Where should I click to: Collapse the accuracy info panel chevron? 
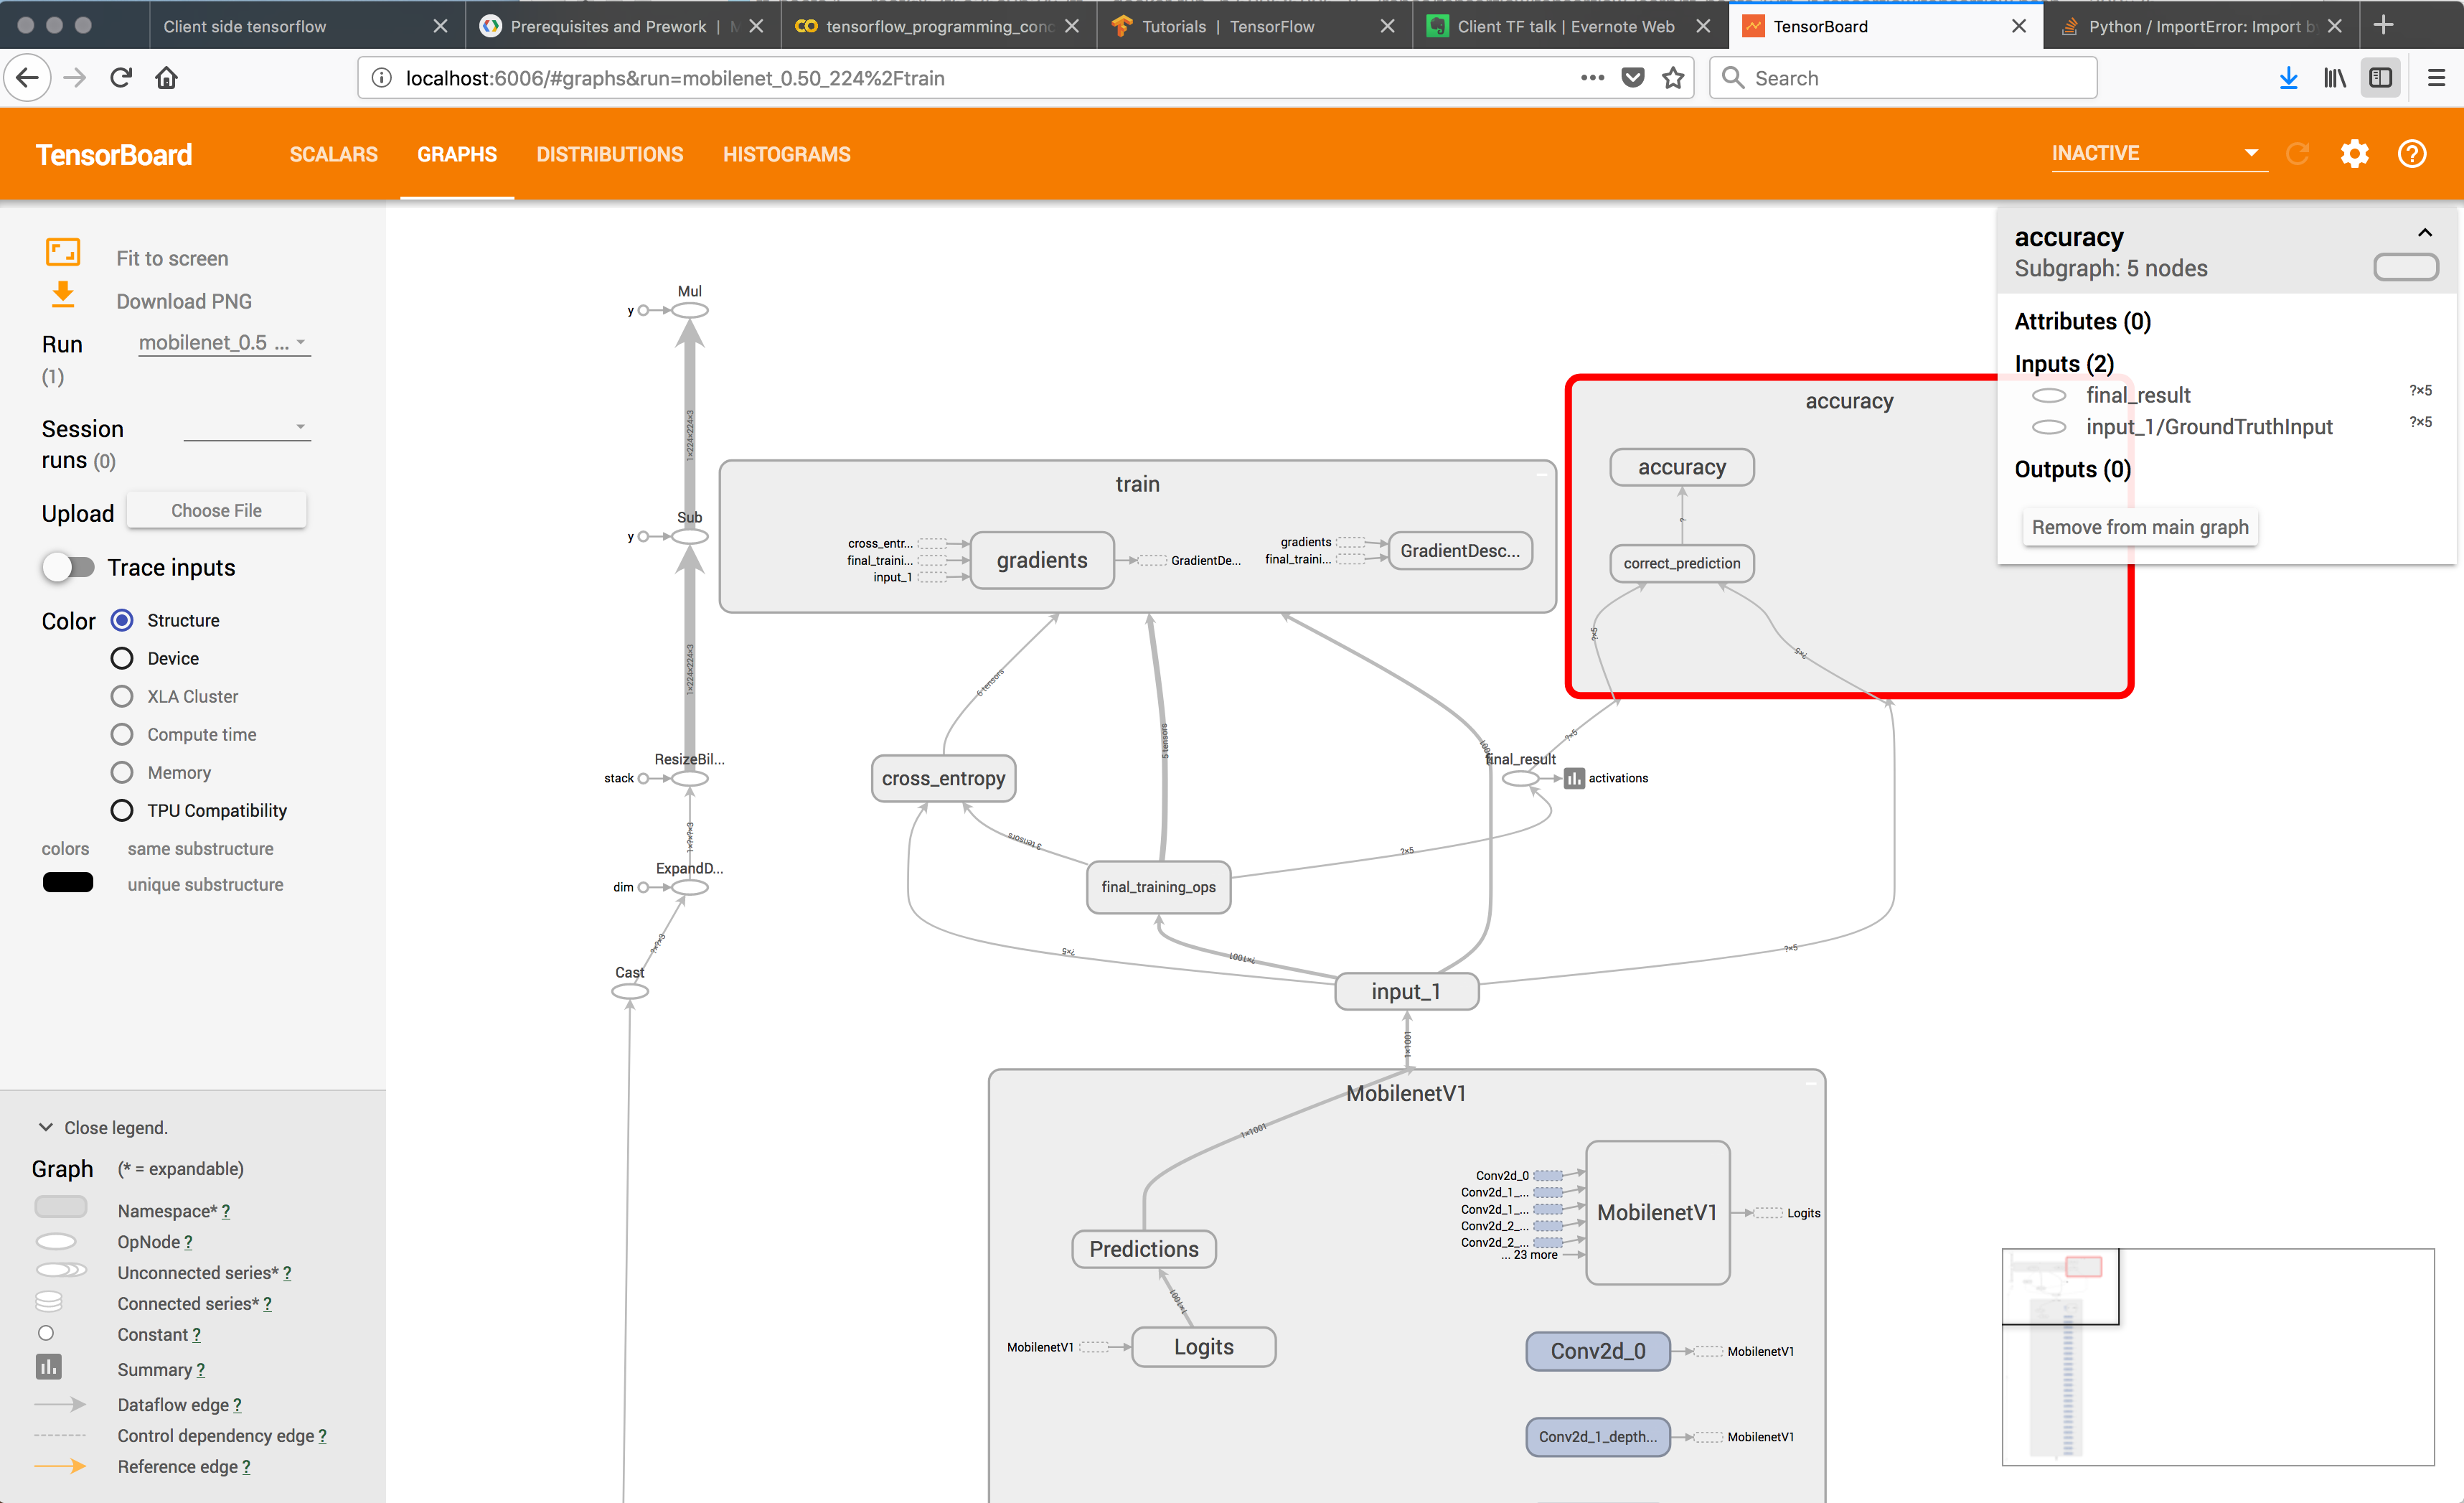[x=2424, y=233]
